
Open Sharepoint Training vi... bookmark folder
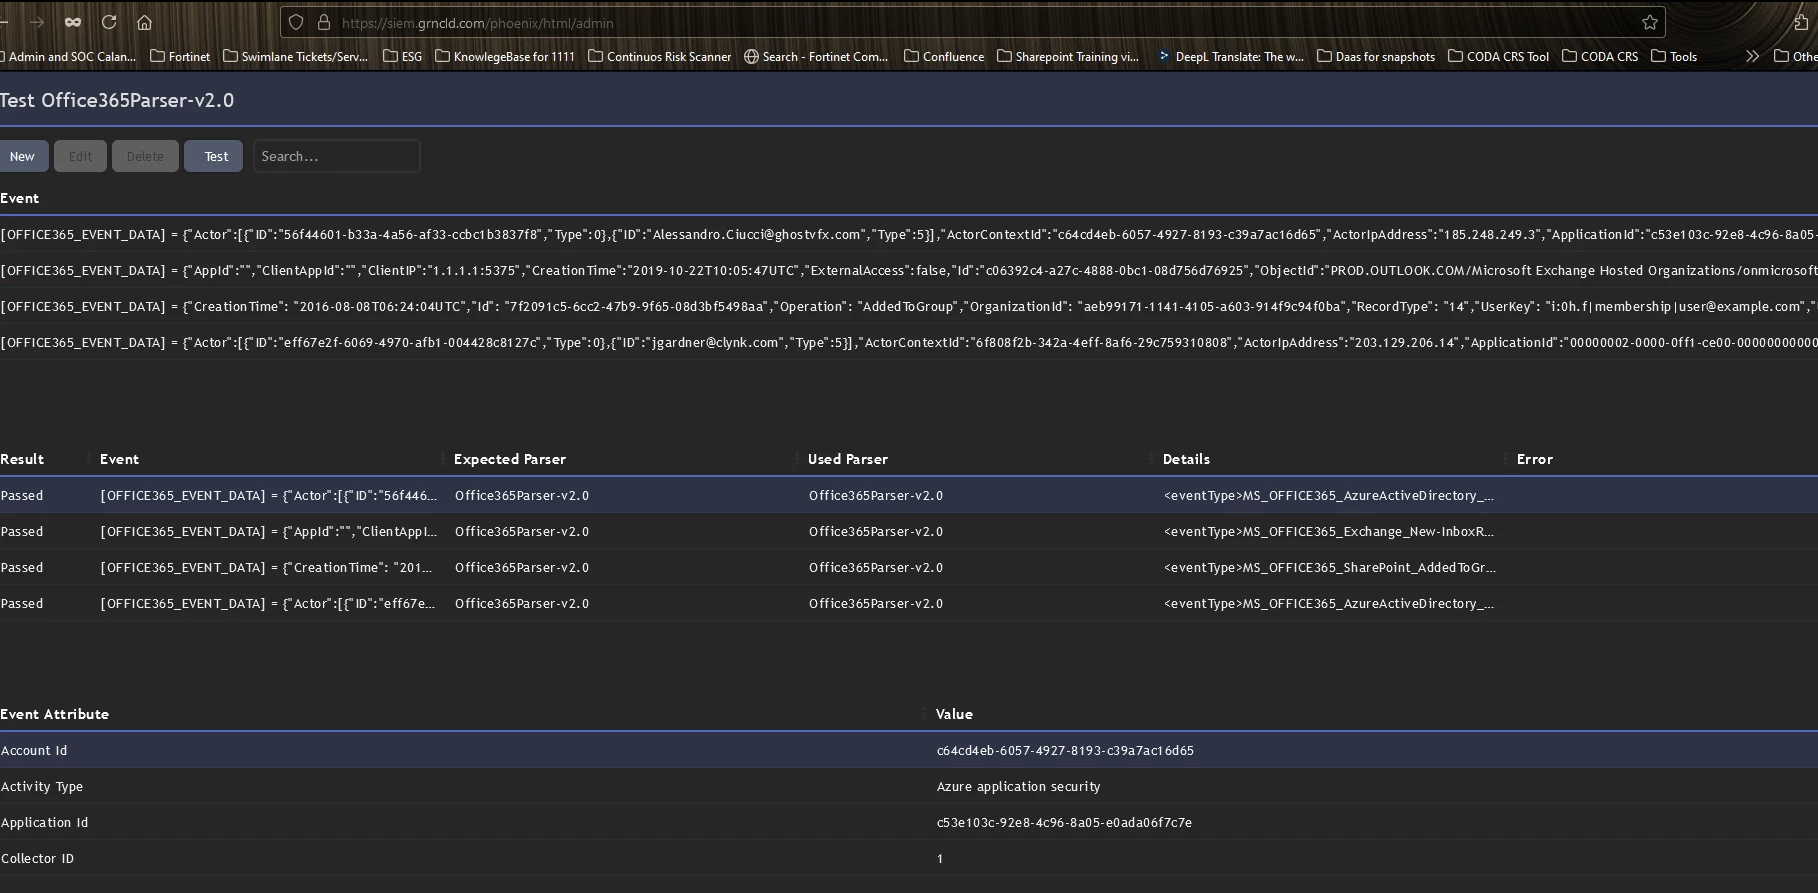(1068, 57)
